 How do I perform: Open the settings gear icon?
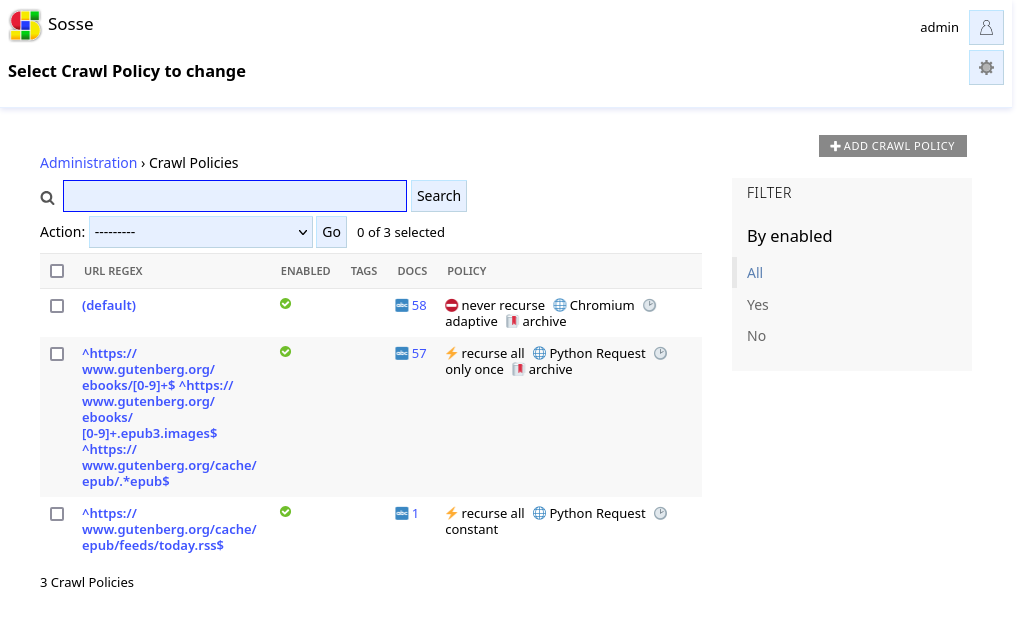click(x=986, y=68)
